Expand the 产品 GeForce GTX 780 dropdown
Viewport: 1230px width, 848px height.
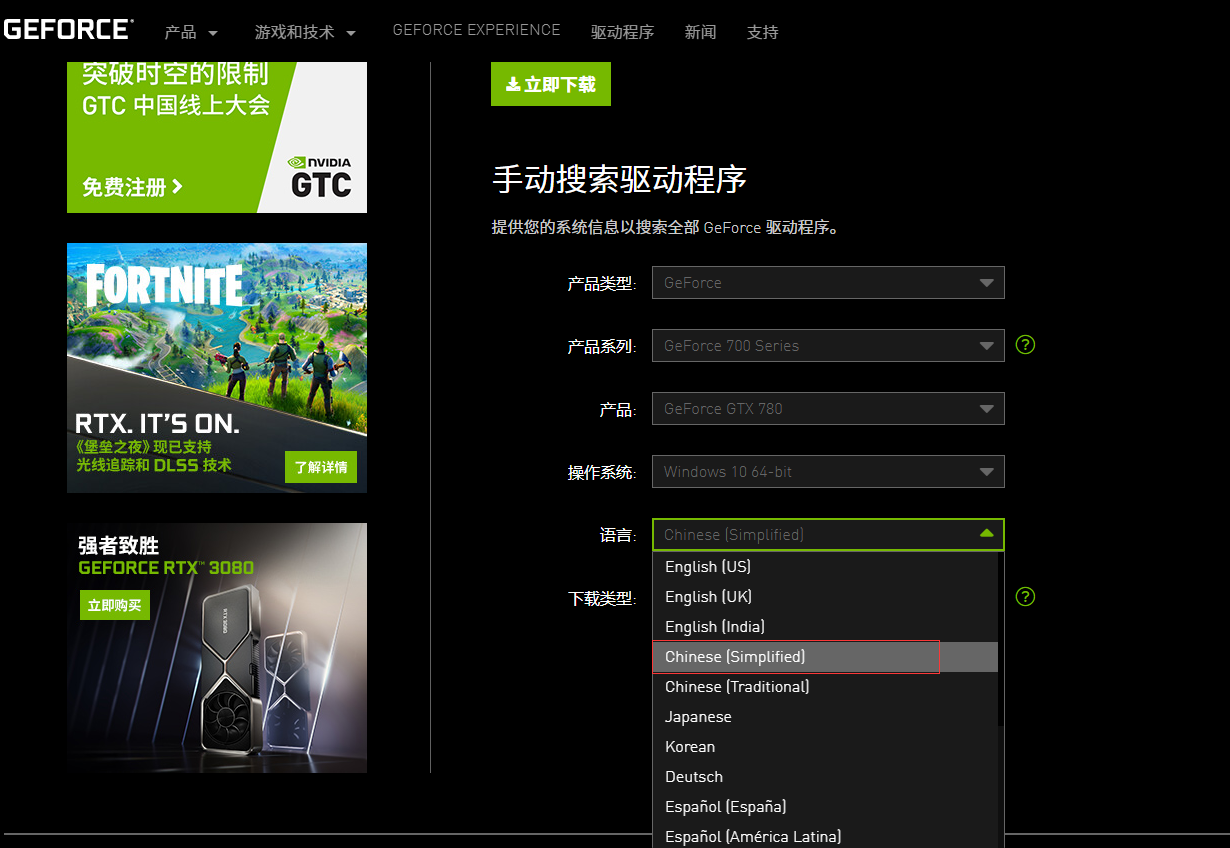point(828,408)
